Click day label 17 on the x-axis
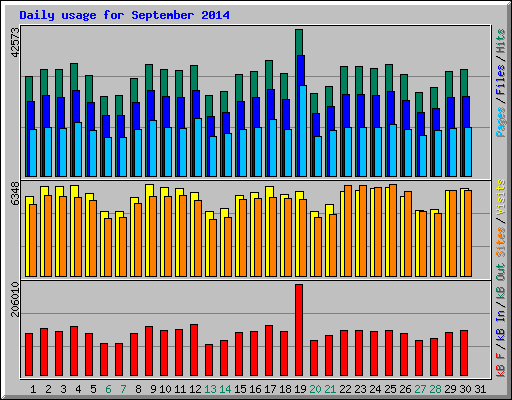The image size is (512, 400). (x=270, y=389)
